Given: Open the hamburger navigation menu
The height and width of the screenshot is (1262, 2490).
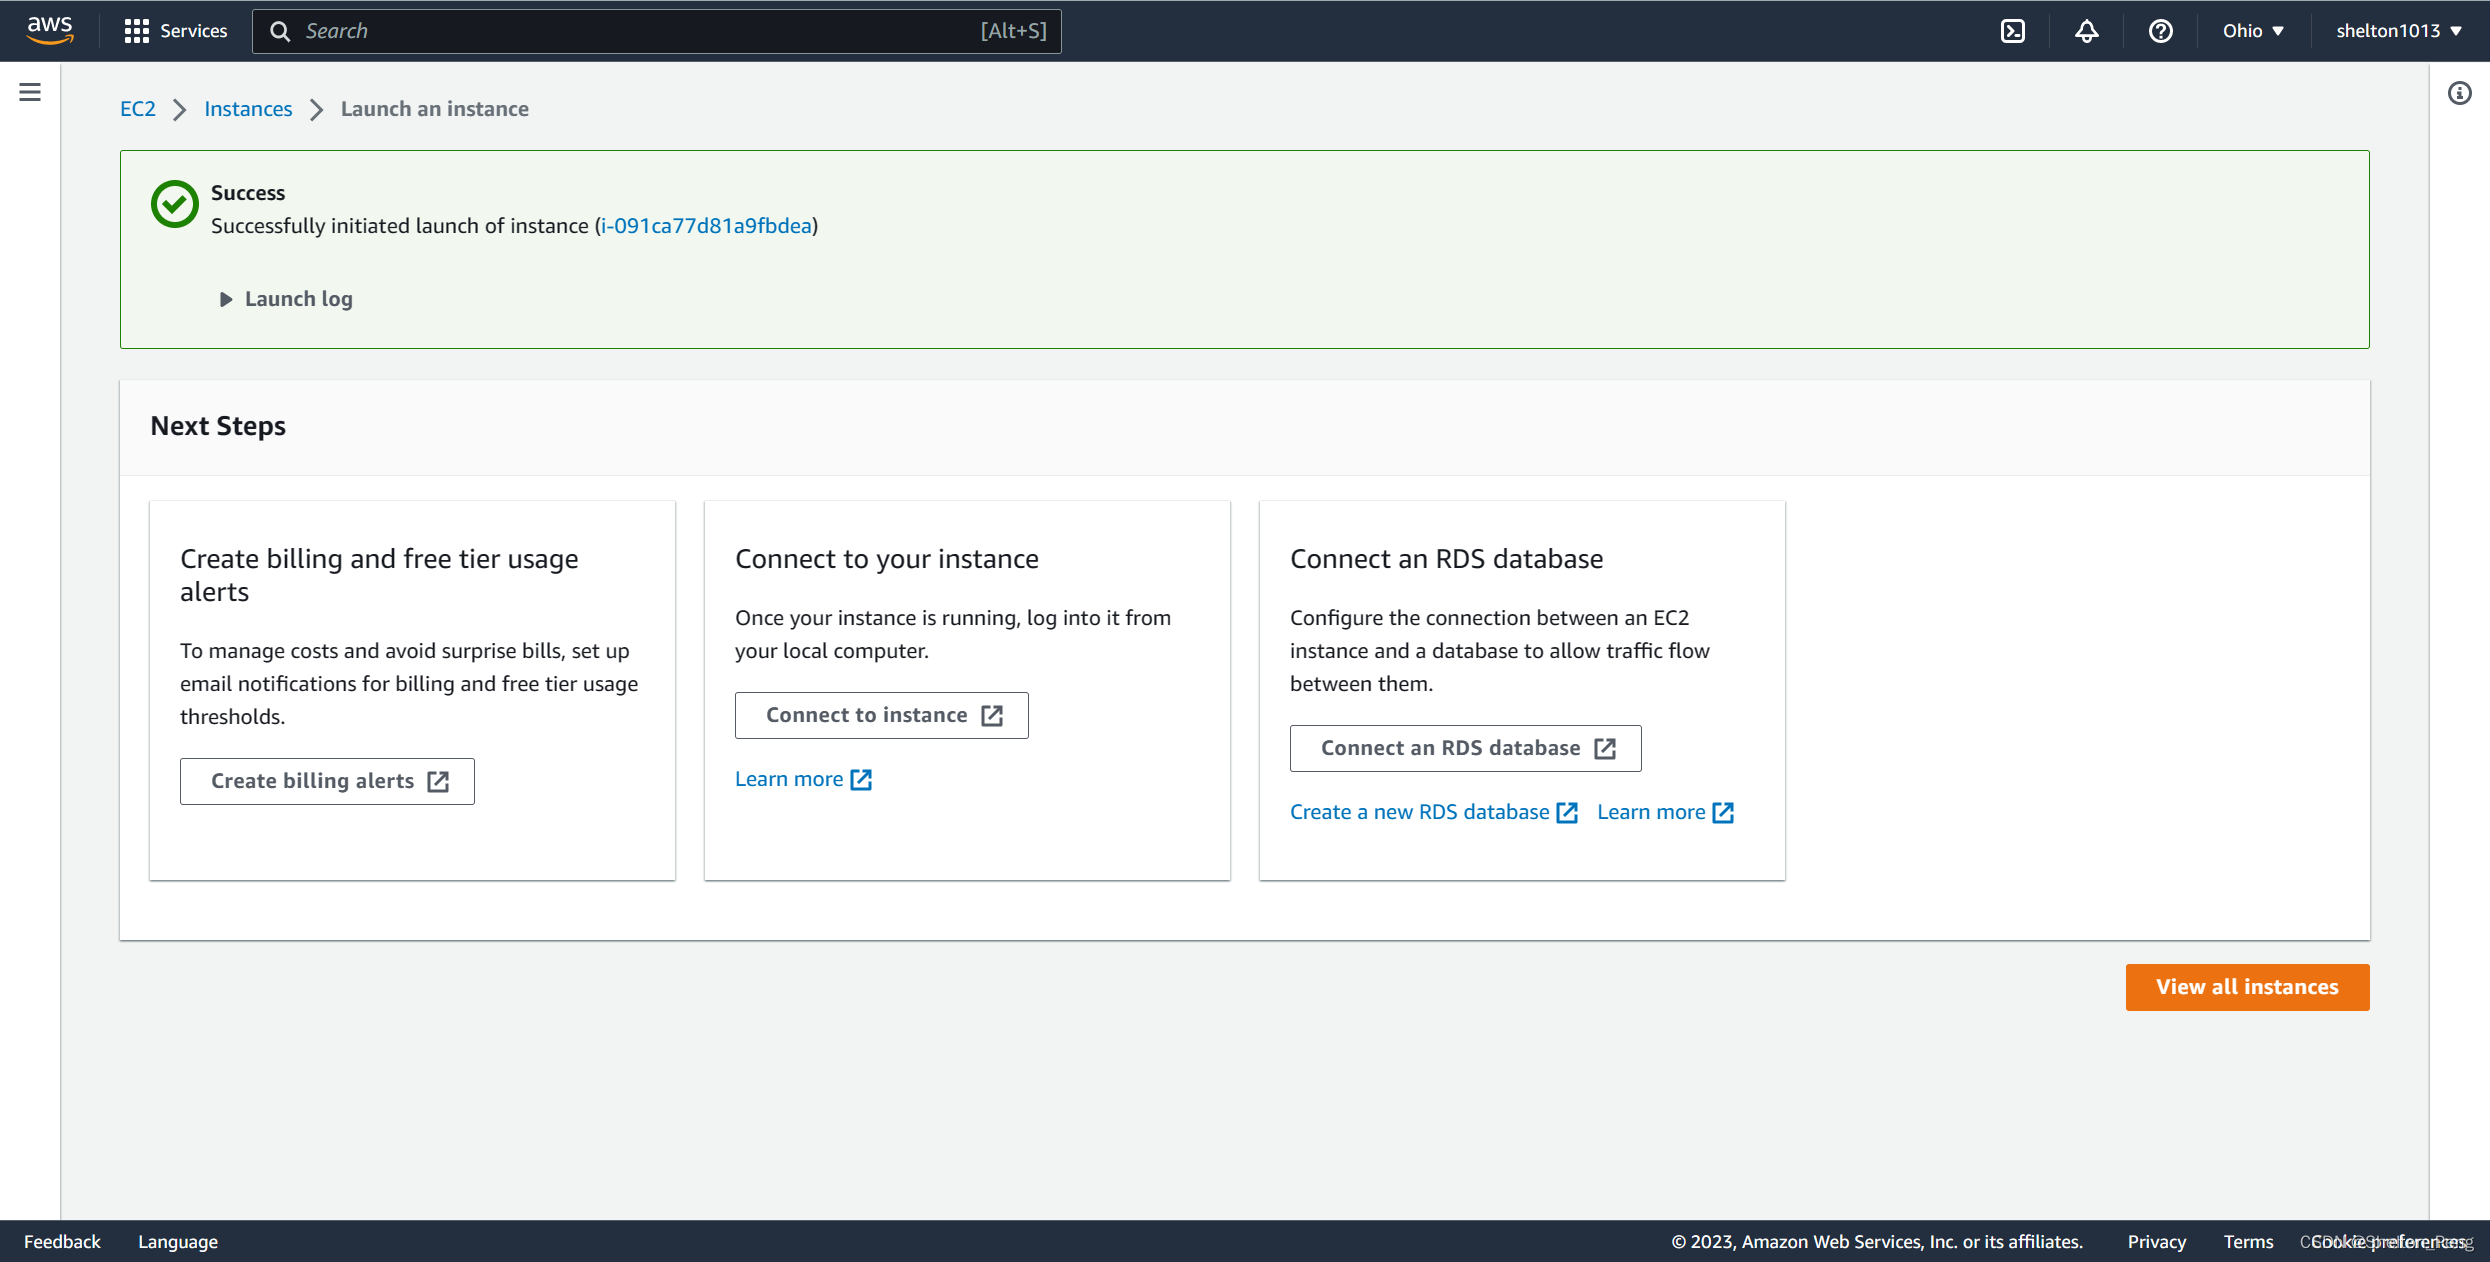Looking at the screenshot, I should [x=30, y=92].
